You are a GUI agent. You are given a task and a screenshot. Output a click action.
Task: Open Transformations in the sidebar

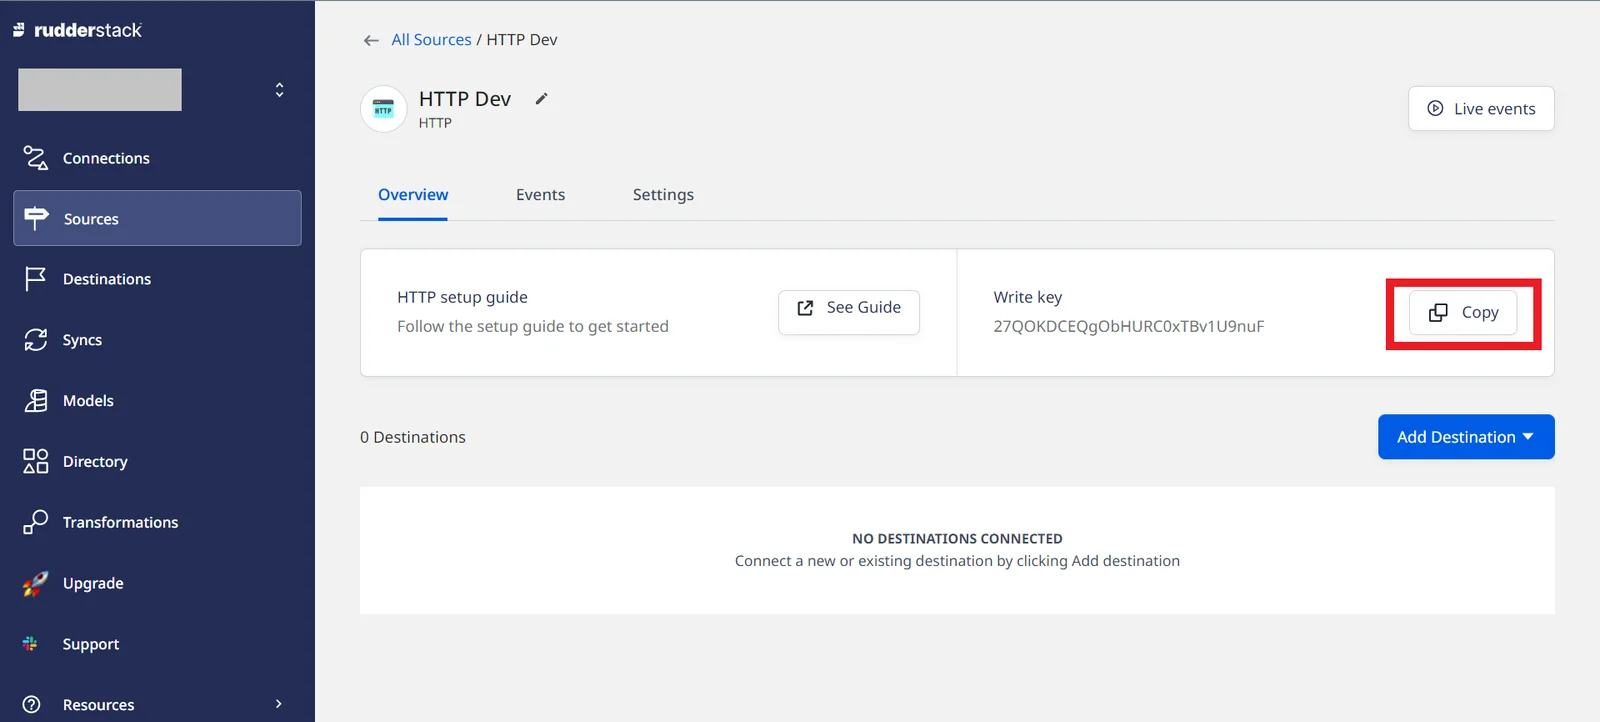tap(120, 522)
